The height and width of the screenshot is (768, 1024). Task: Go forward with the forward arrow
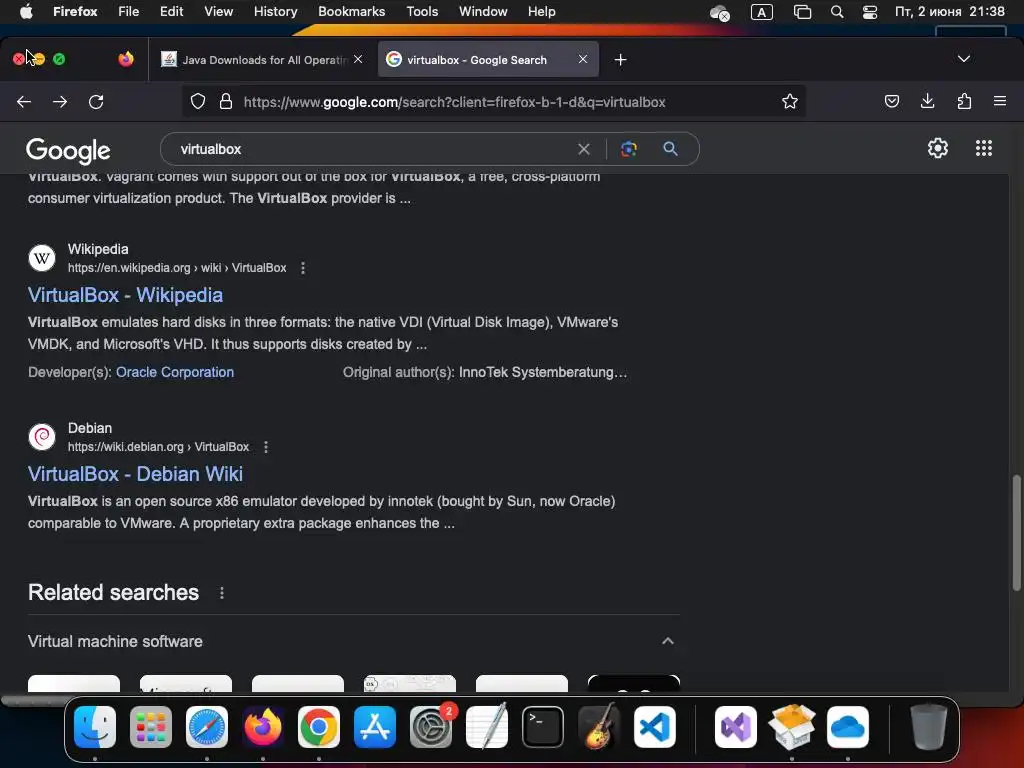pos(60,102)
